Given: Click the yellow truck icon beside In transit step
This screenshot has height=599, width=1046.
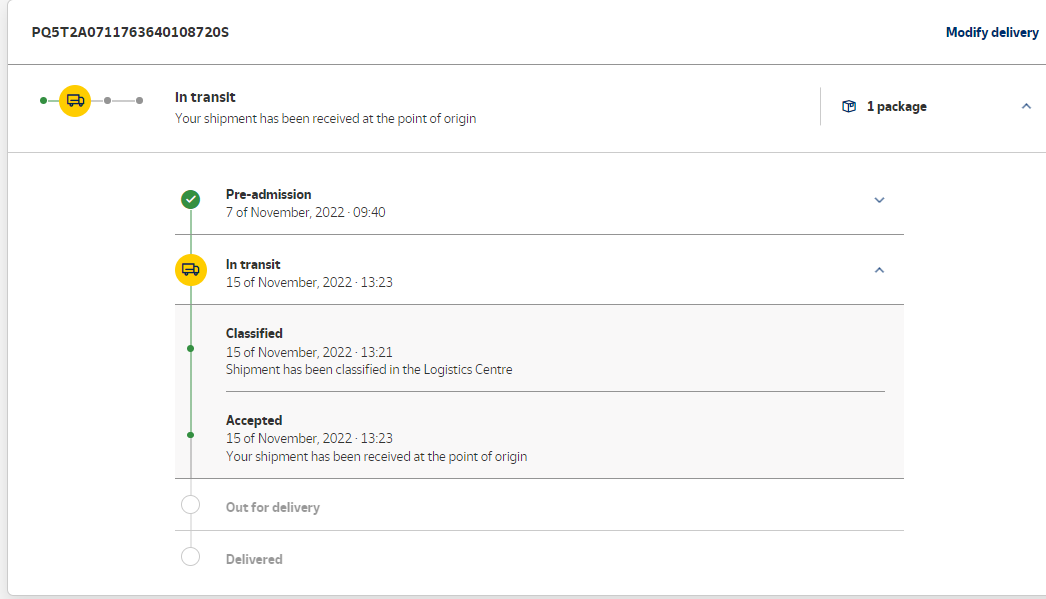Looking at the screenshot, I should (190, 270).
